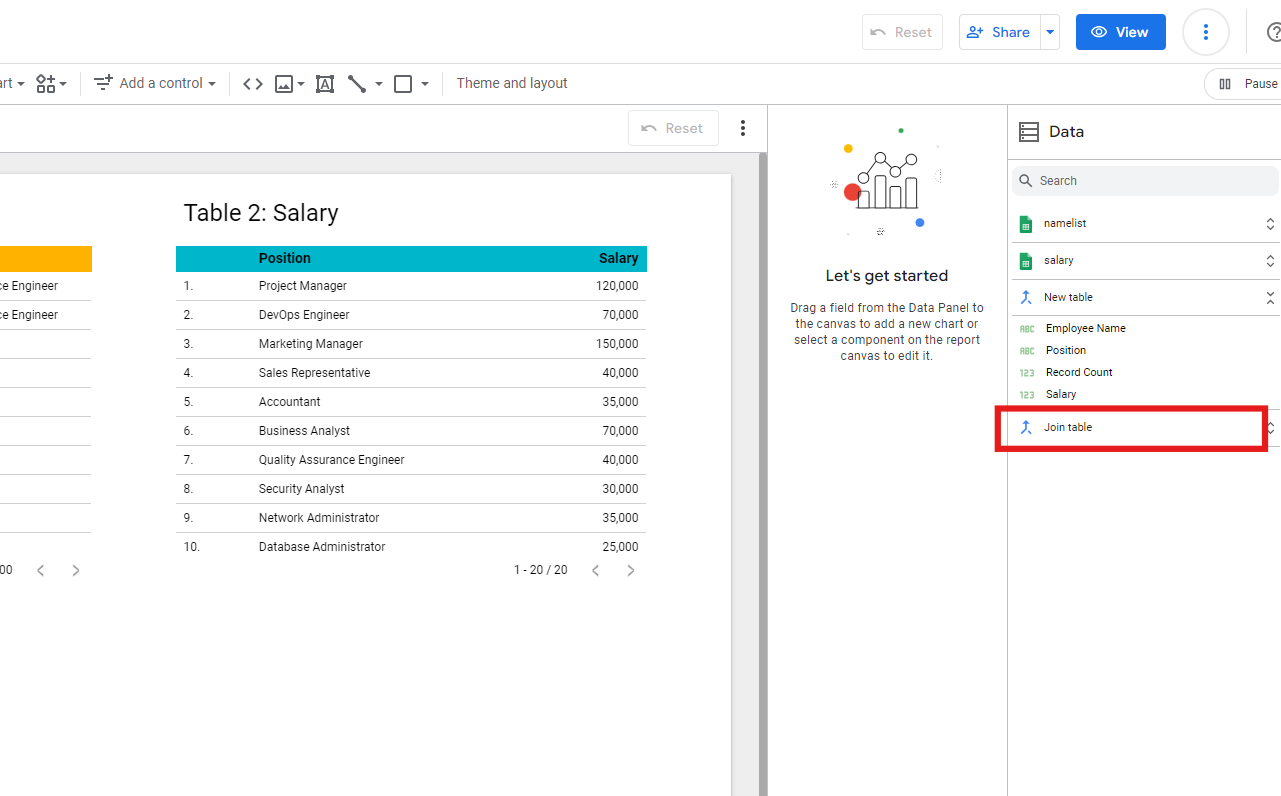Open the Add a control dropdown
Viewport: 1281px width, 796px height.
(x=155, y=84)
